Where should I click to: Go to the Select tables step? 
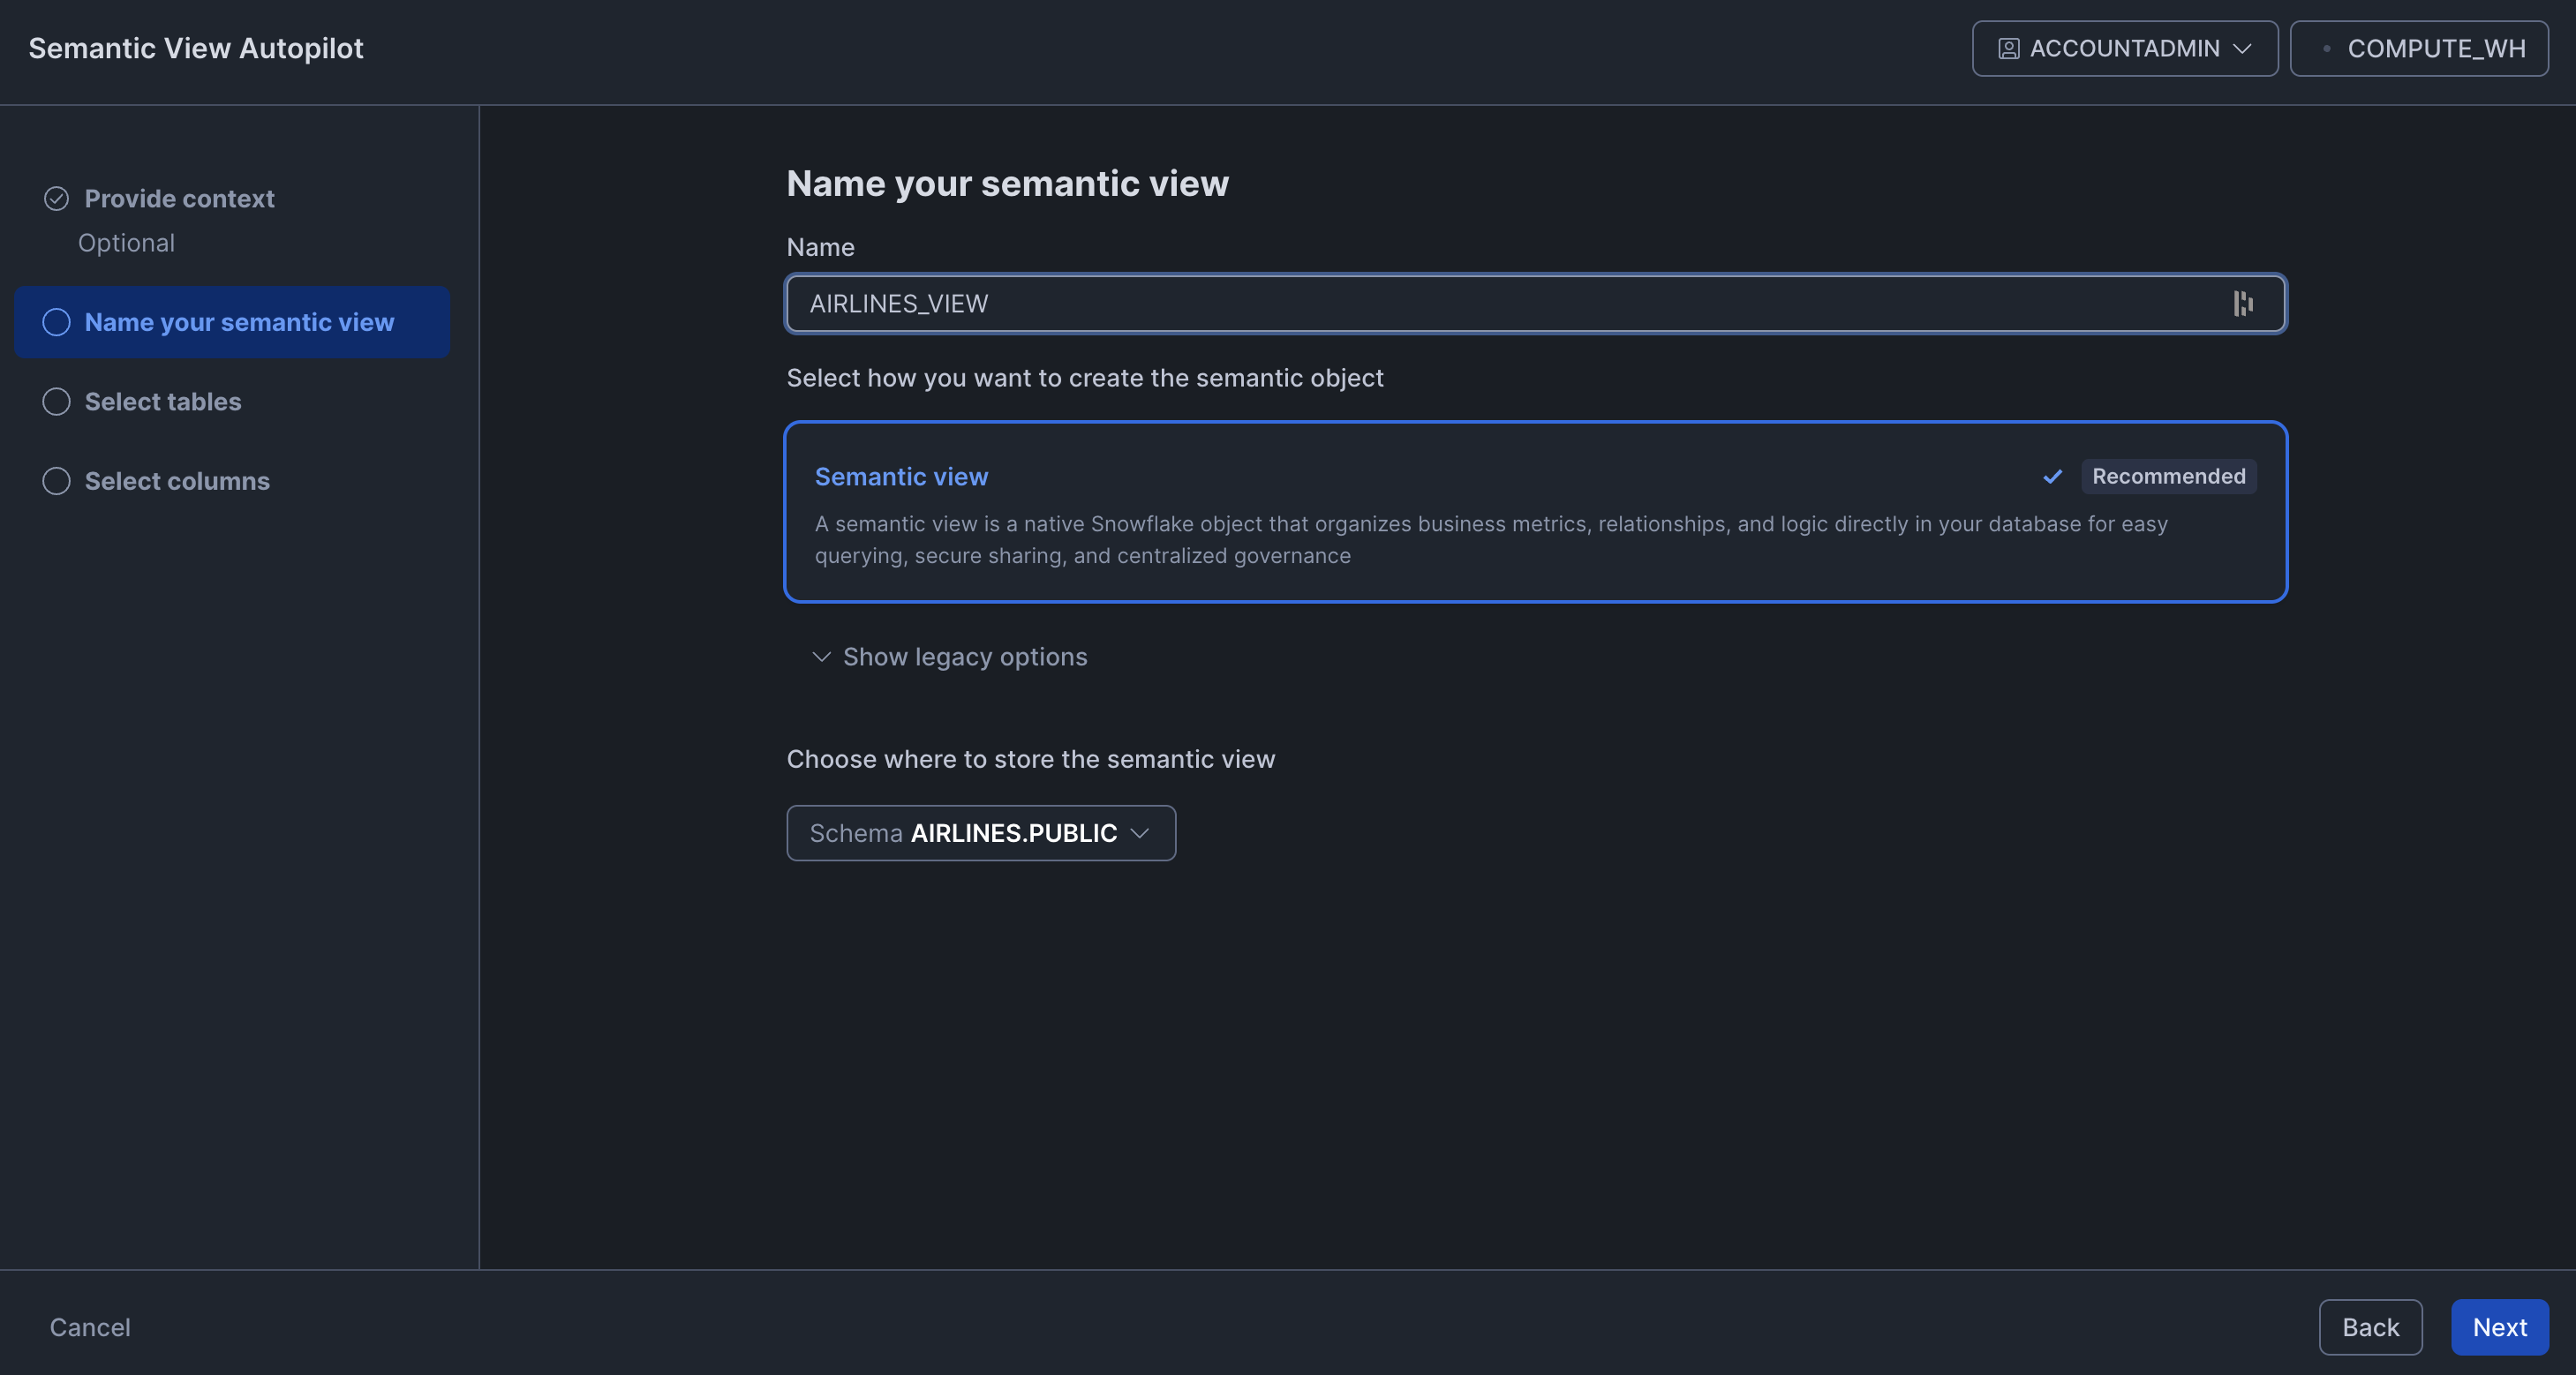point(163,401)
